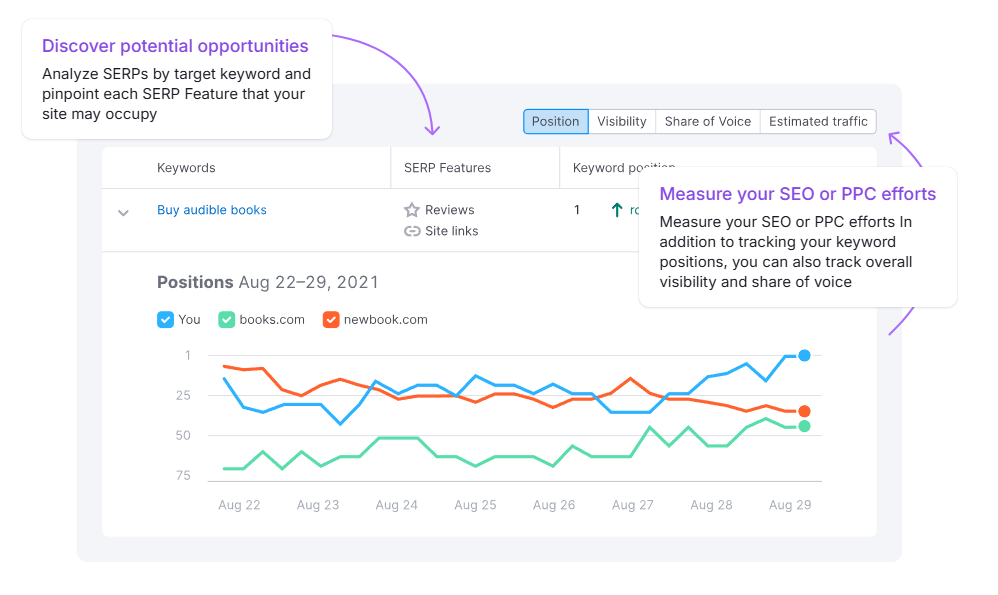Click the Discover potential opportunities heading
This screenshot has width=998, height=595.
[x=175, y=46]
